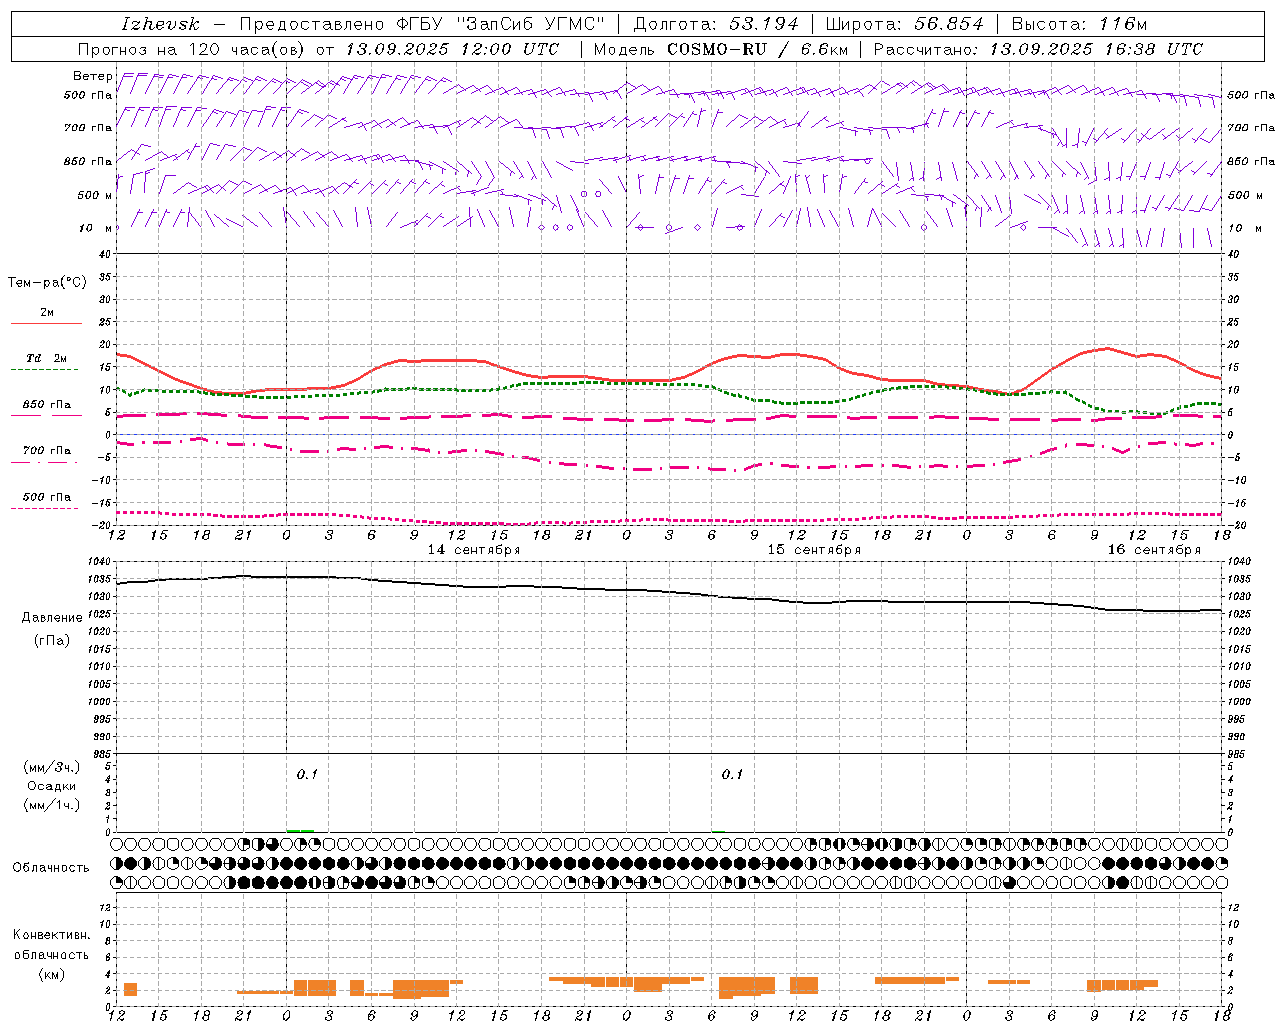Viewport: 1280px width, 1024px height.
Task: Click the '16 сентября' date label
Action: [x=1154, y=549]
